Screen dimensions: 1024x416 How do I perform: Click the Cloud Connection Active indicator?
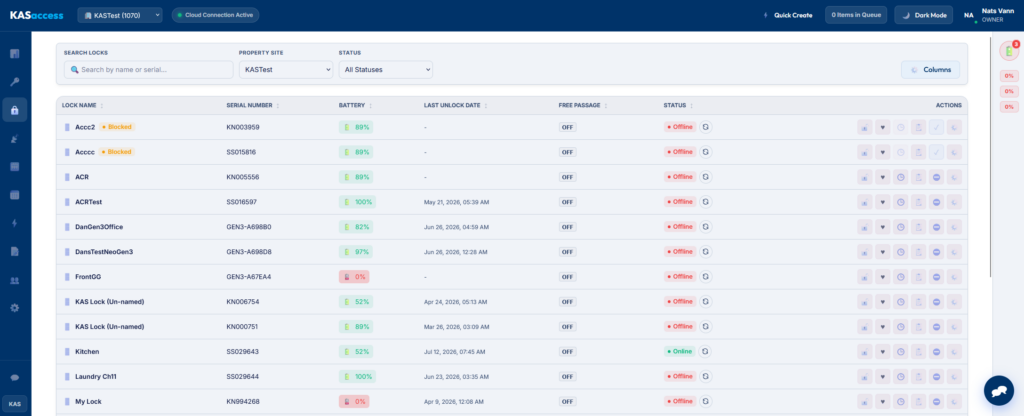click(x=216, y=15)
